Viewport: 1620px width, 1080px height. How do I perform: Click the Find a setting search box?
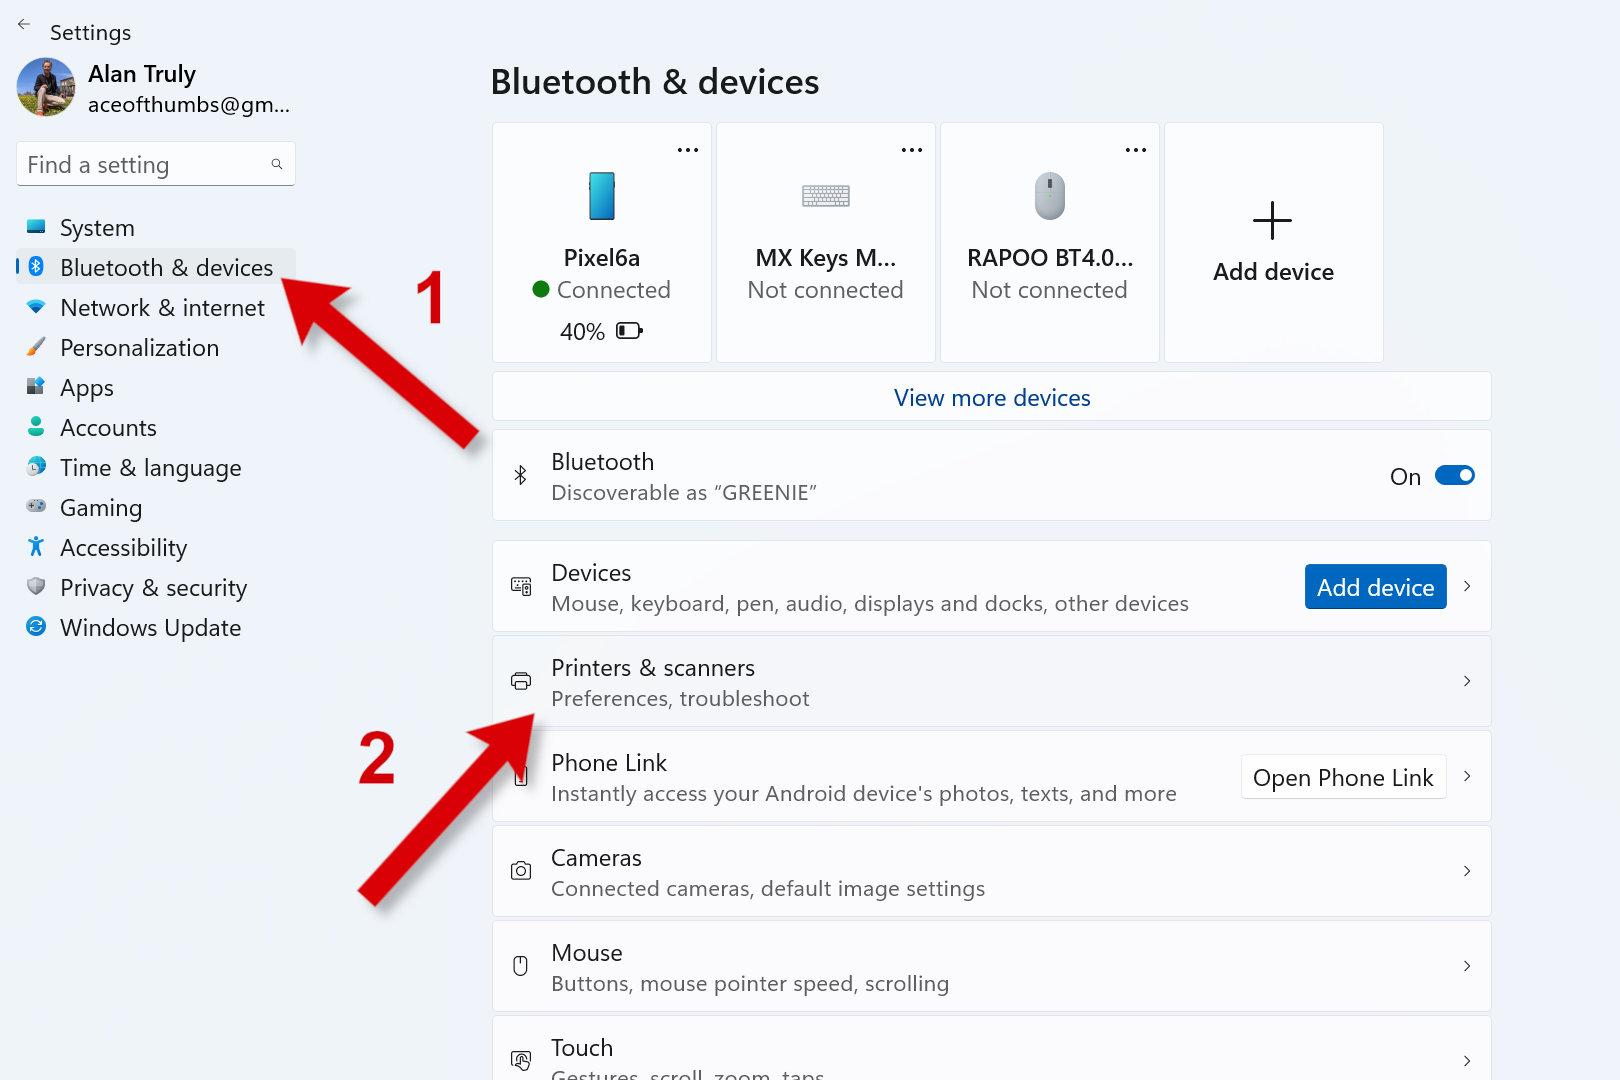145,165
